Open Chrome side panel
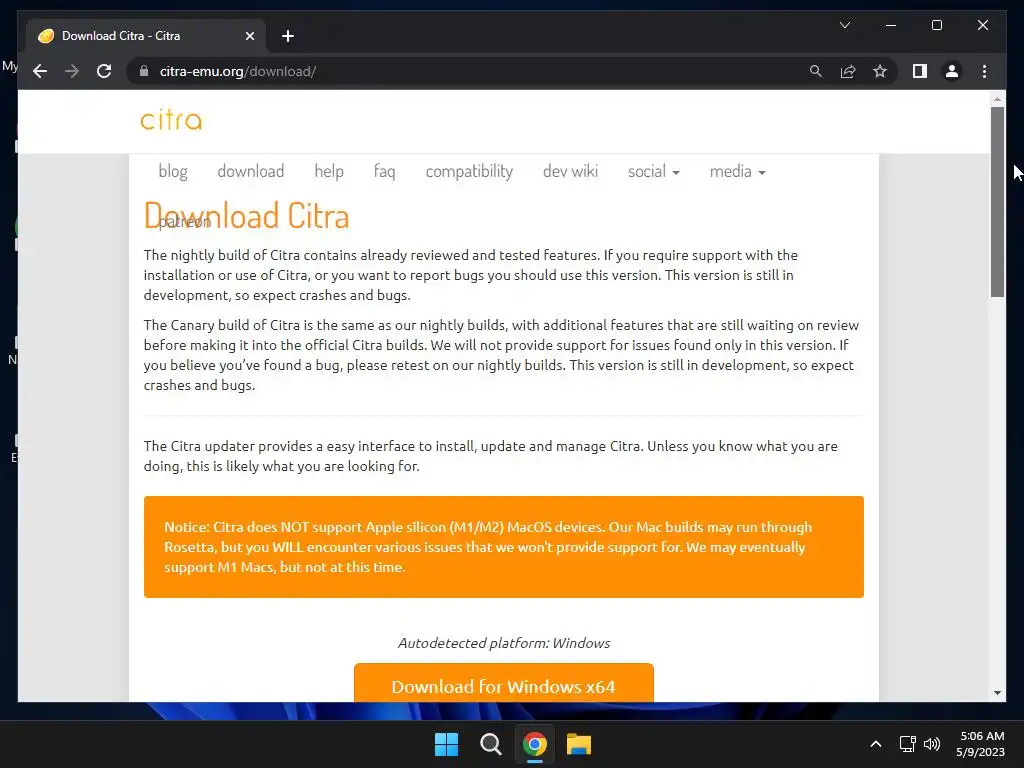This screenshot has height=768, width=1024. [x=920, y=71]
